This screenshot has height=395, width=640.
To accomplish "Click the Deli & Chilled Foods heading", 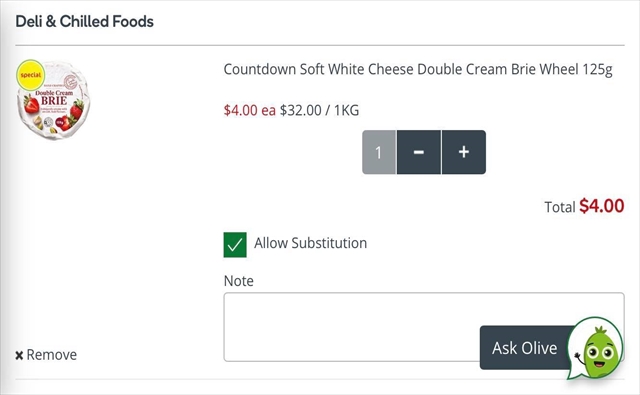I will tap(84, 21).
